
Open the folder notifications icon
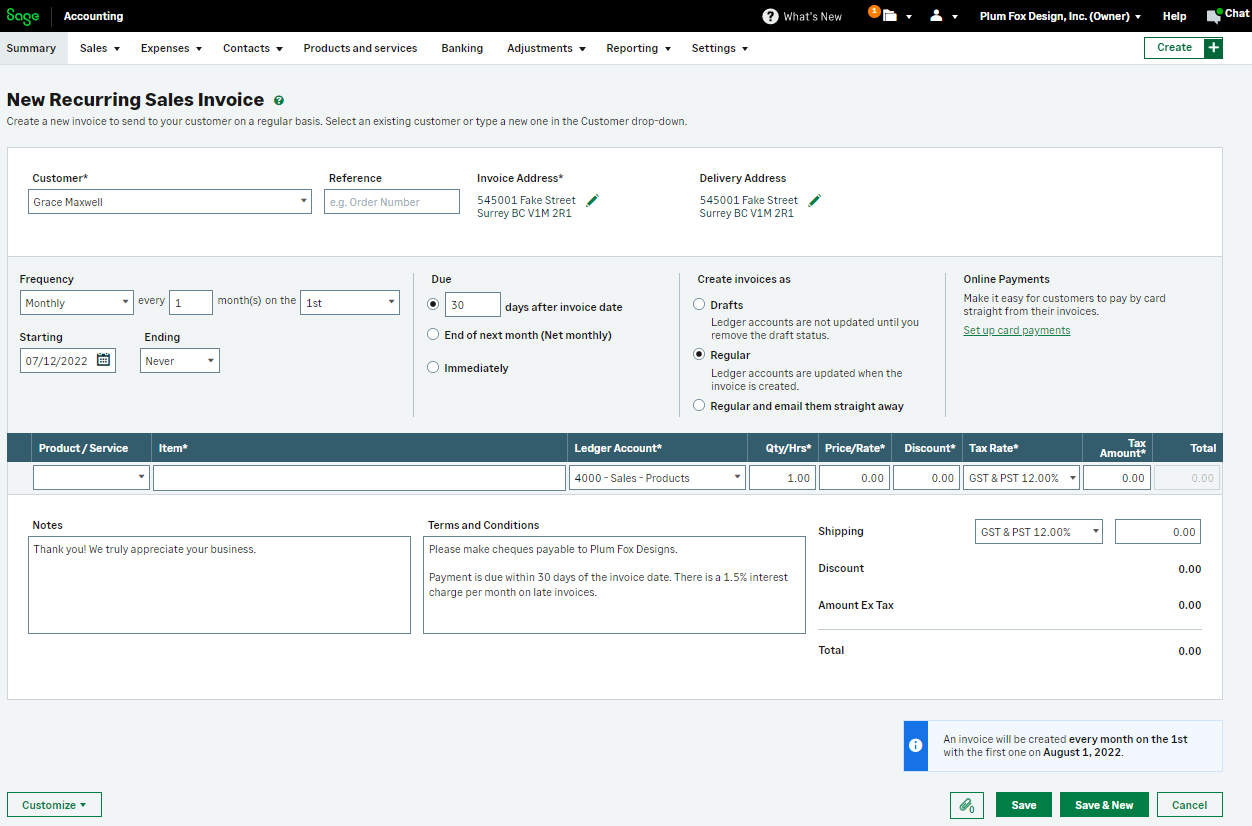pyautogui.click(x=888, y=16)
